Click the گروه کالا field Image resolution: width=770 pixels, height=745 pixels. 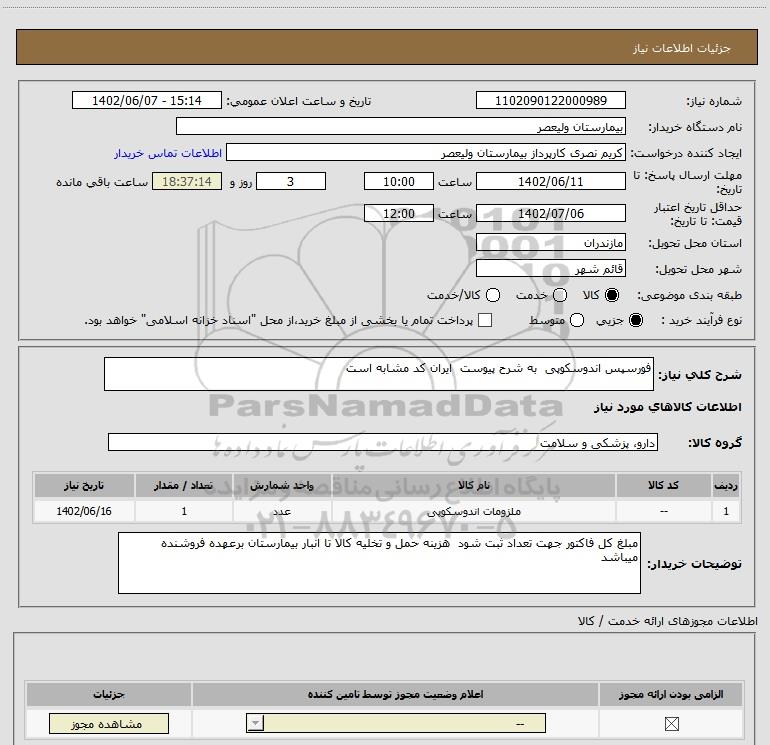pos(383,442)
